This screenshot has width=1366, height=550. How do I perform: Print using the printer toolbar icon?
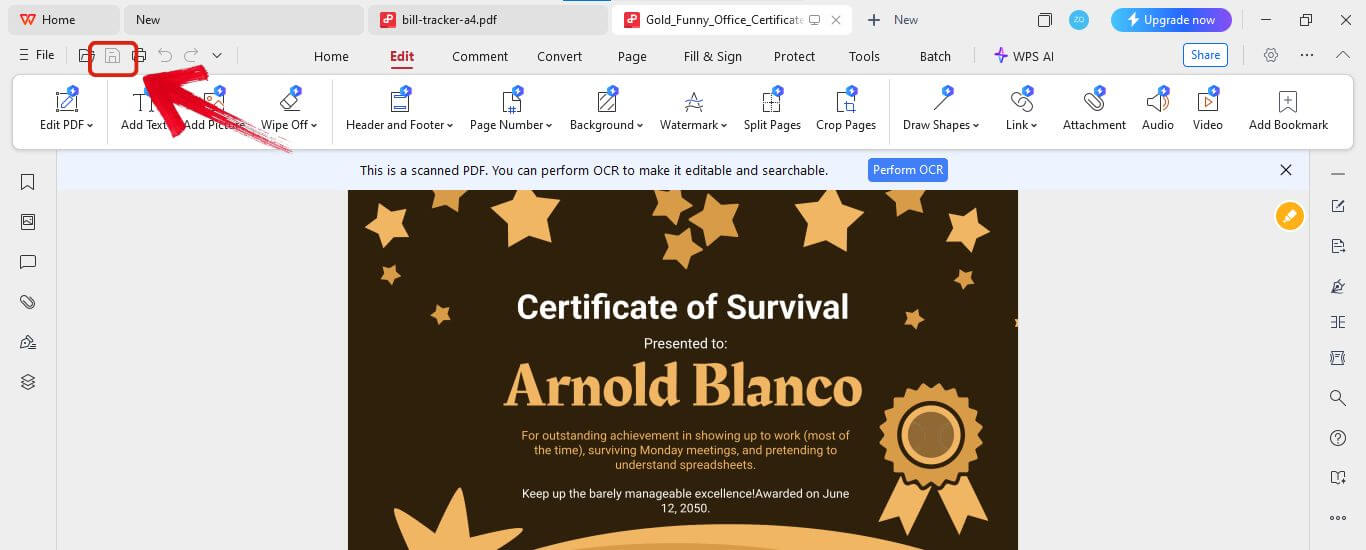pyautogui.click(x=139, y=56)
